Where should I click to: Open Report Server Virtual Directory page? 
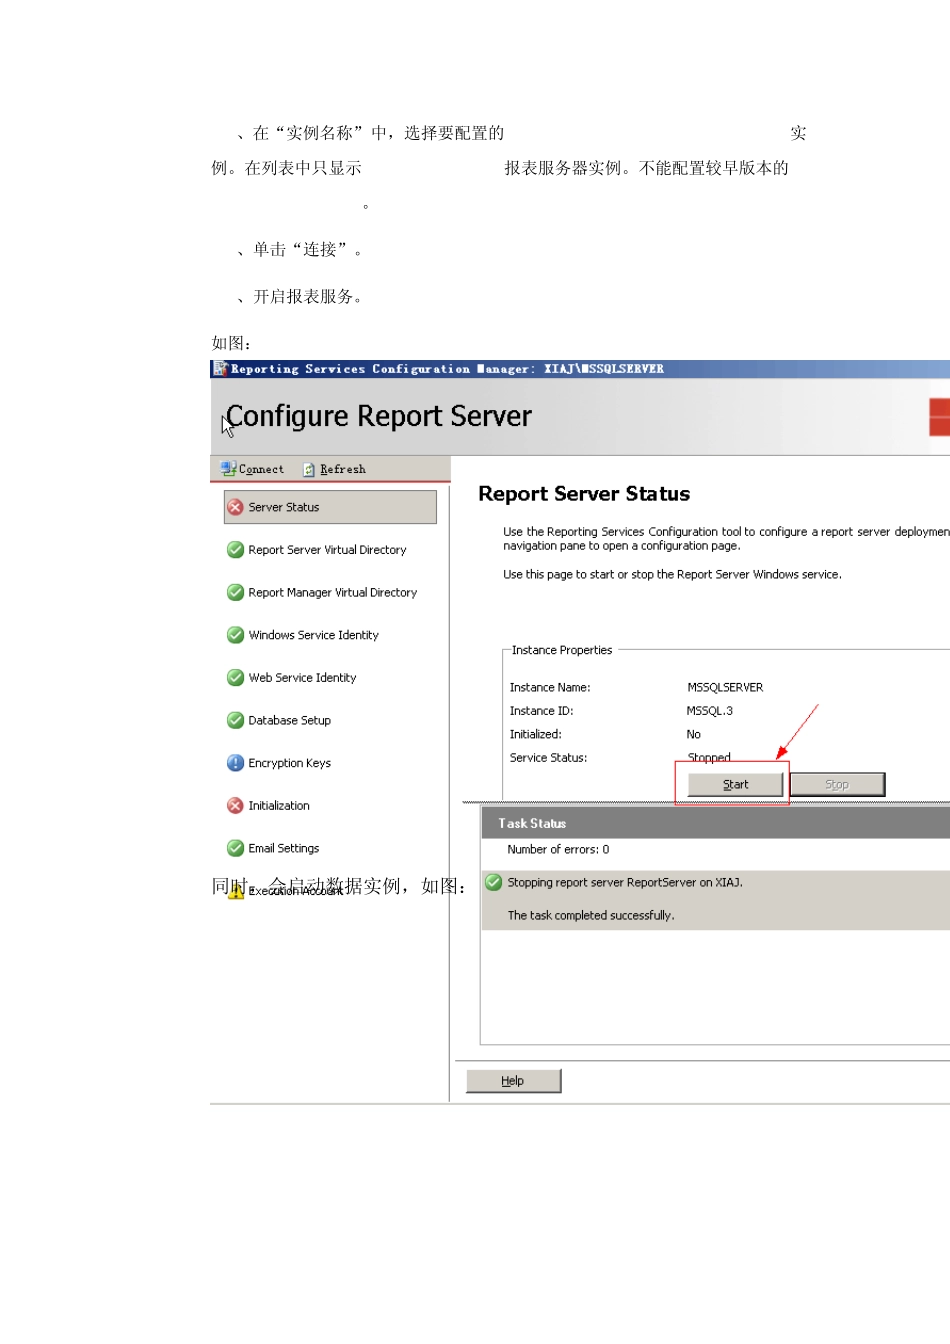click(327, 550)
